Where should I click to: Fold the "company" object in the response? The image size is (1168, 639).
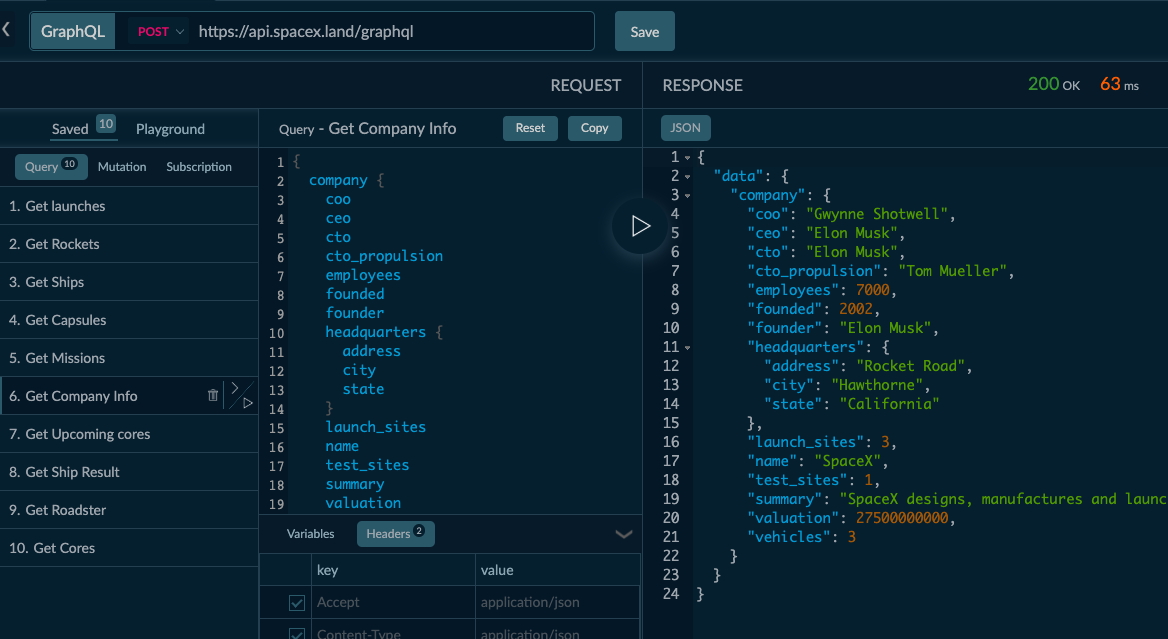(688, 196)
